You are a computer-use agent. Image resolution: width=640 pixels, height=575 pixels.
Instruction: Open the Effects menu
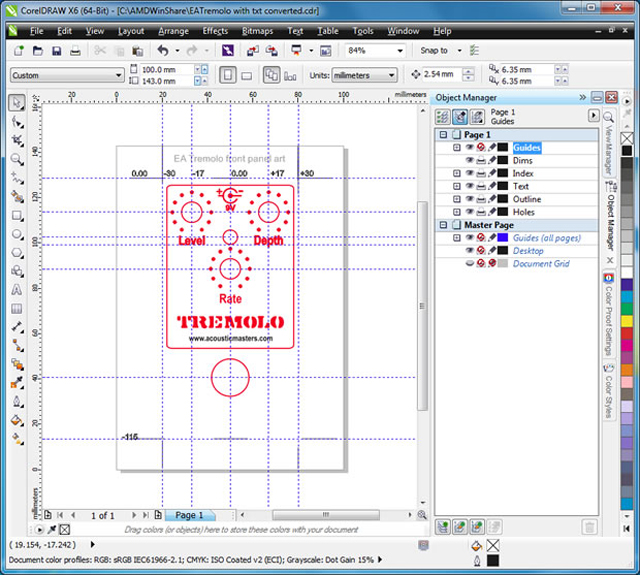[215, 31]
